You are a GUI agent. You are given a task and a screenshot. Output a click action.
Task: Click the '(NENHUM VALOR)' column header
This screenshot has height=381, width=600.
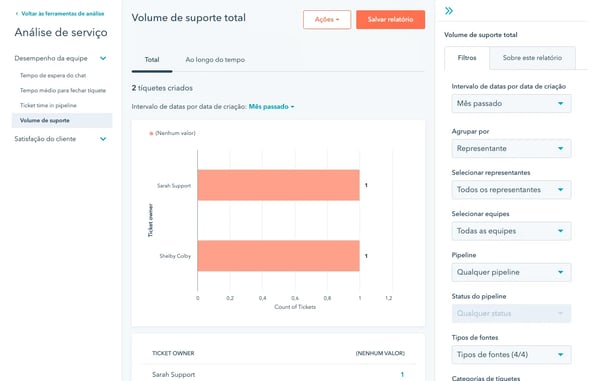(x=380, y=353)
